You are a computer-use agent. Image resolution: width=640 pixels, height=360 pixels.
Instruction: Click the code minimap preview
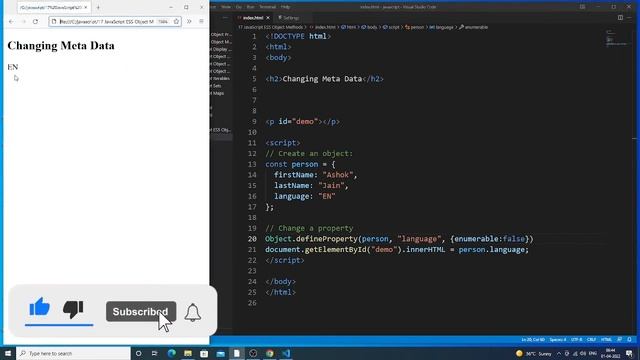click(616, 38)
